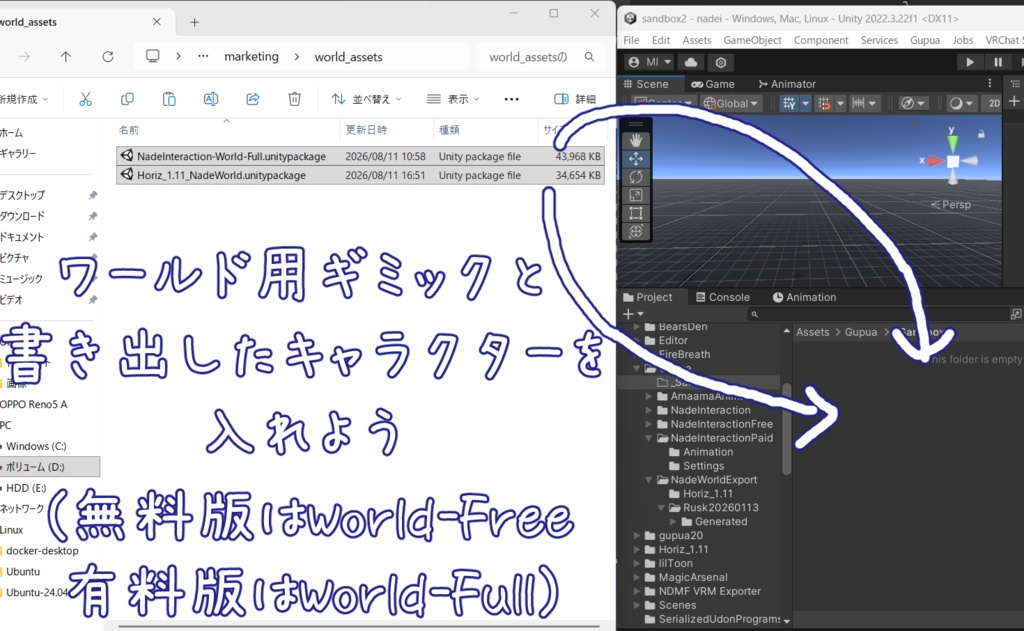Screen dimensions: 1024x631
Task: Click the grid snapping icon in Scene
Action: pos(789,103)
